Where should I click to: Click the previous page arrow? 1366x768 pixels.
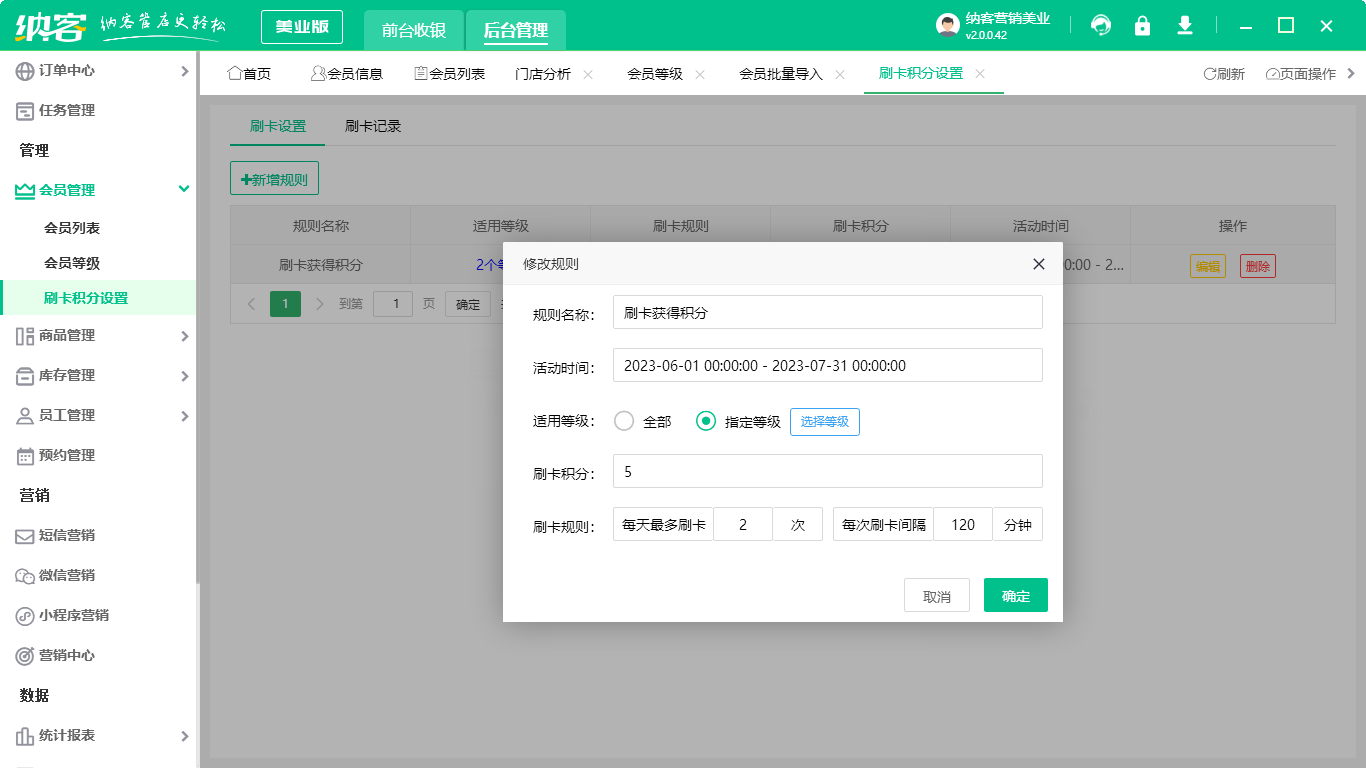[x=251, y=304]
